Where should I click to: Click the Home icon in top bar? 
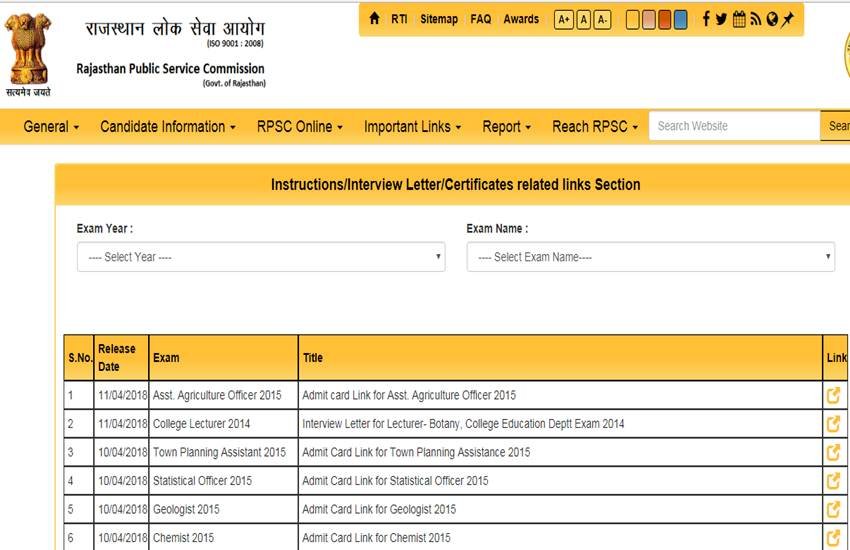(374, 19)
